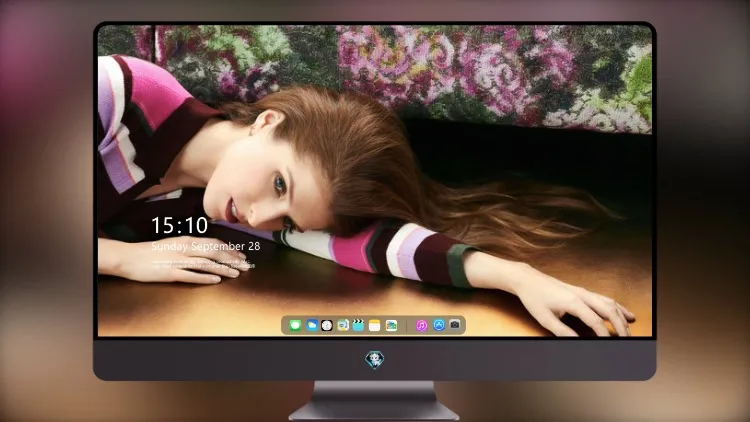Open the pink iTunes Music icon

tap(421, 325)
